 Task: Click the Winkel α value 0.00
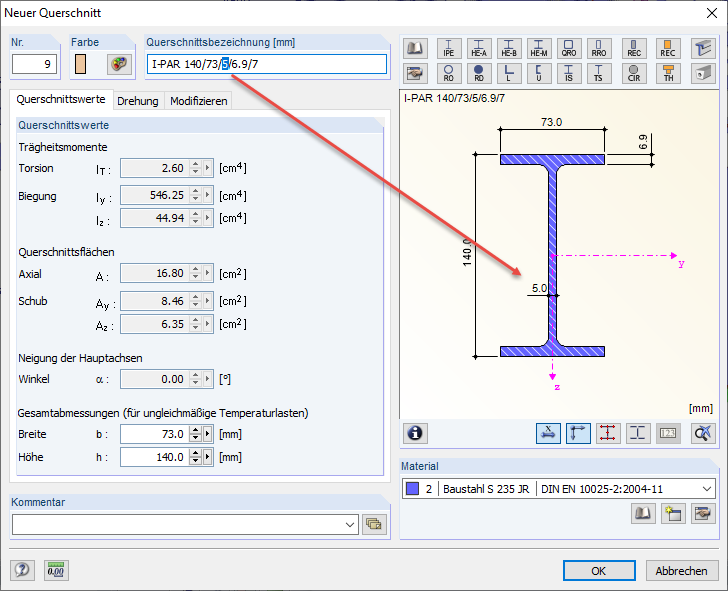coord(155,379)
